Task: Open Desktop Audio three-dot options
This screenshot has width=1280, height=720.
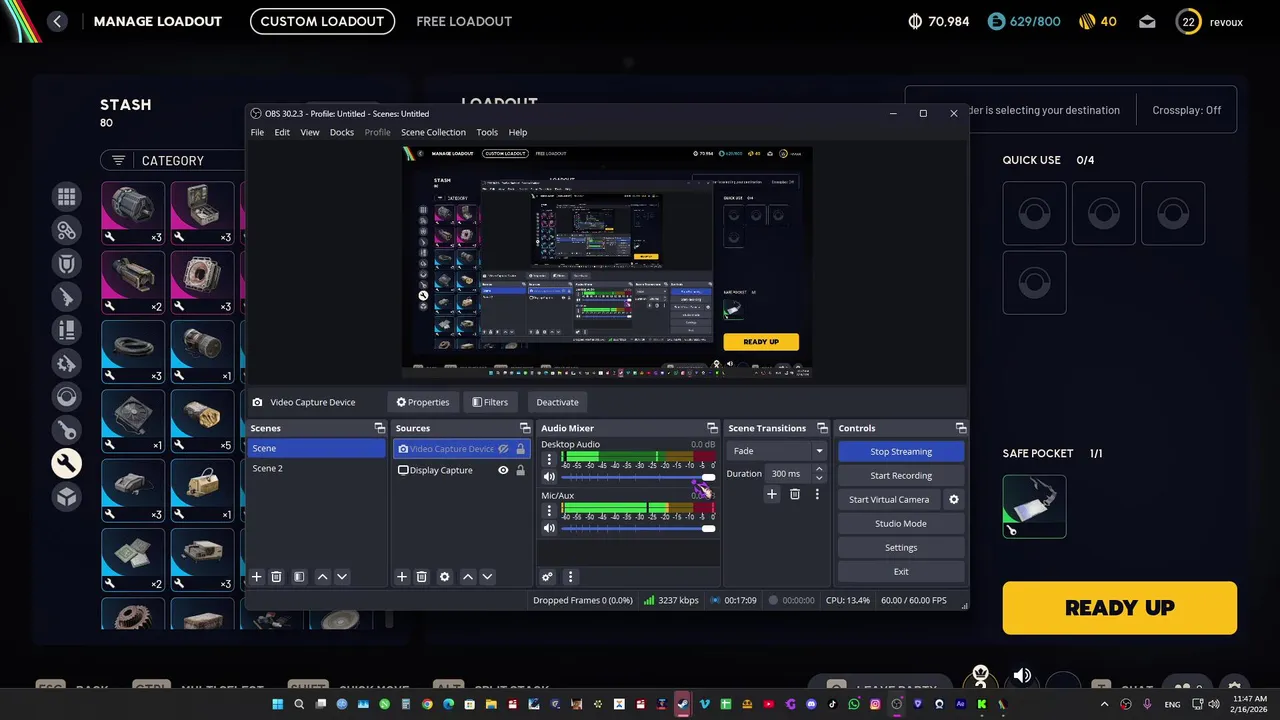Action: tap(548, 460)
